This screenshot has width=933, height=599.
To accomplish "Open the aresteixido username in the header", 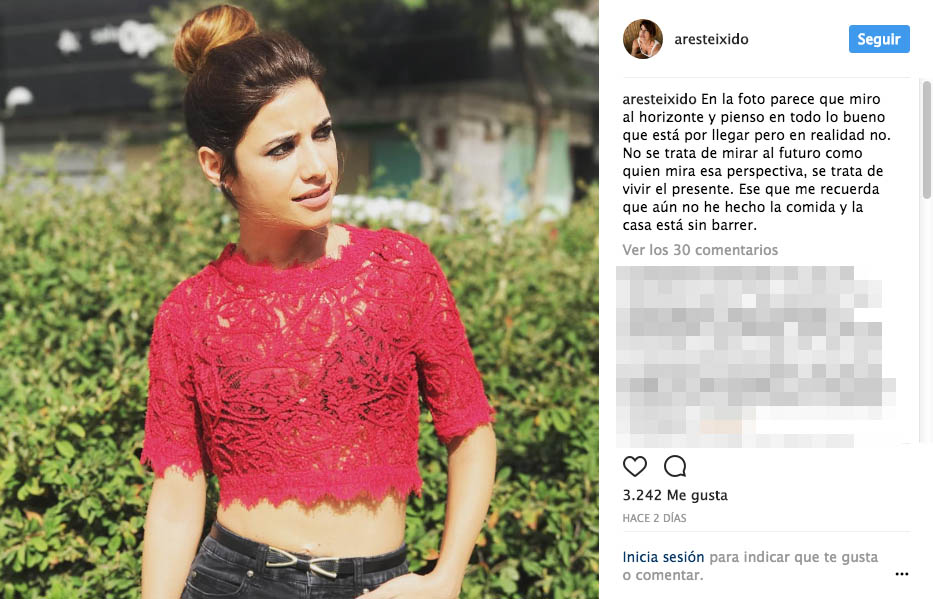I will click(x=711, y=39).
